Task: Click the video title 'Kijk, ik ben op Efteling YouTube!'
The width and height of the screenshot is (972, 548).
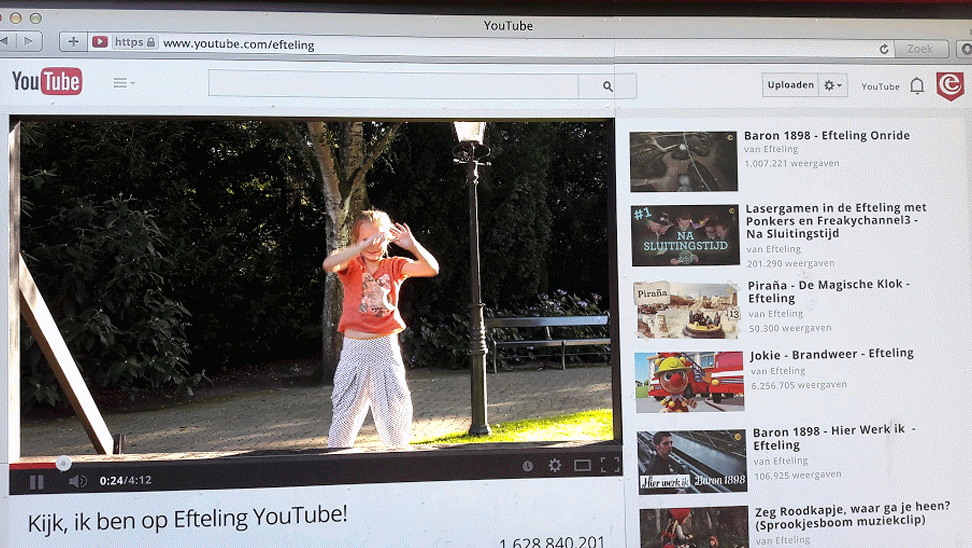Action: click(x=187, y=519)
